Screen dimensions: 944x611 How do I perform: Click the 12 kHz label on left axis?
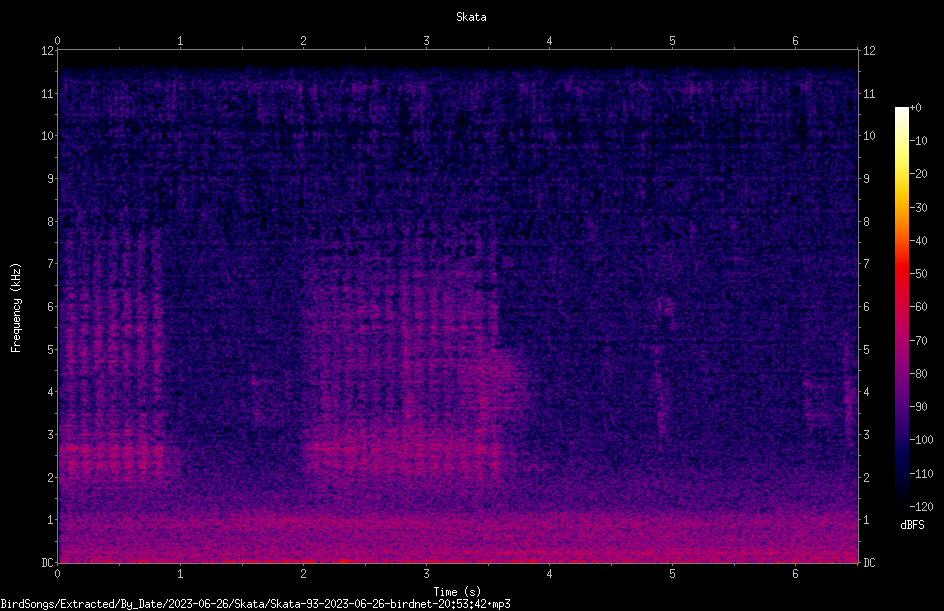coord(48,51)
